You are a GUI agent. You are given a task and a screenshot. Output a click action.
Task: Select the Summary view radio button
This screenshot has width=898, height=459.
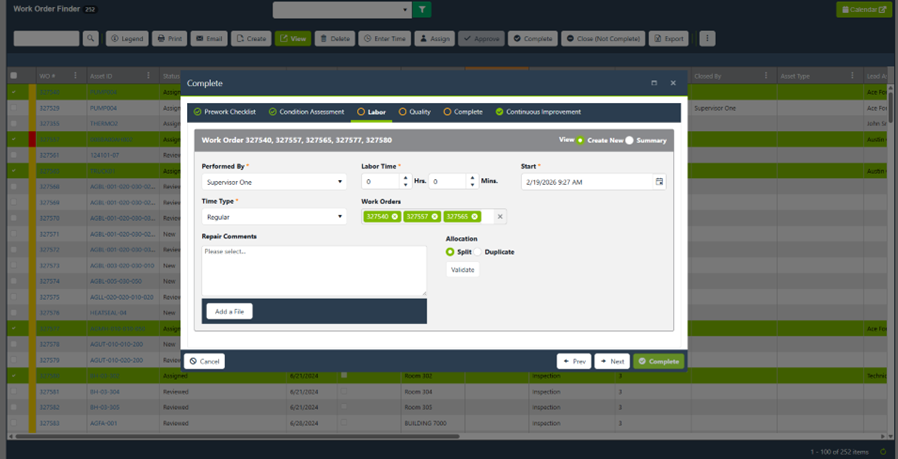click(x=630, y=141)
